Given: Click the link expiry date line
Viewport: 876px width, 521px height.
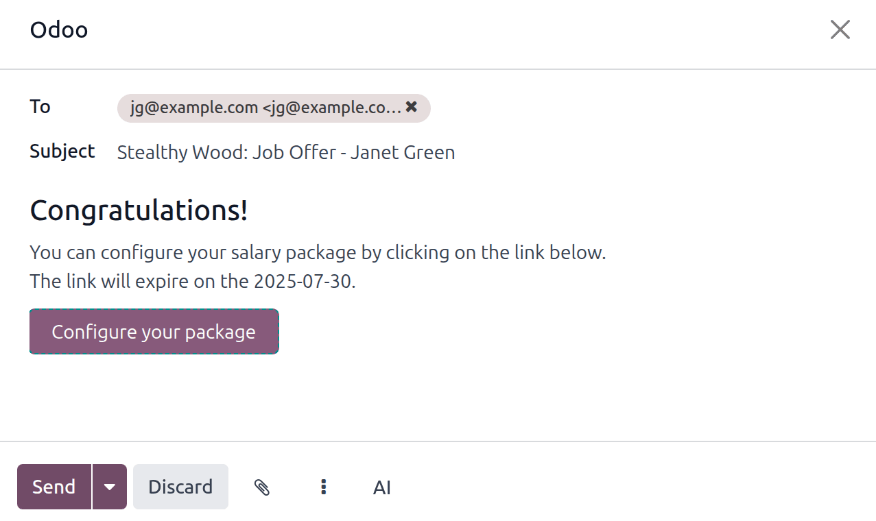Looking at the screenshot, I should click(192, 281).
